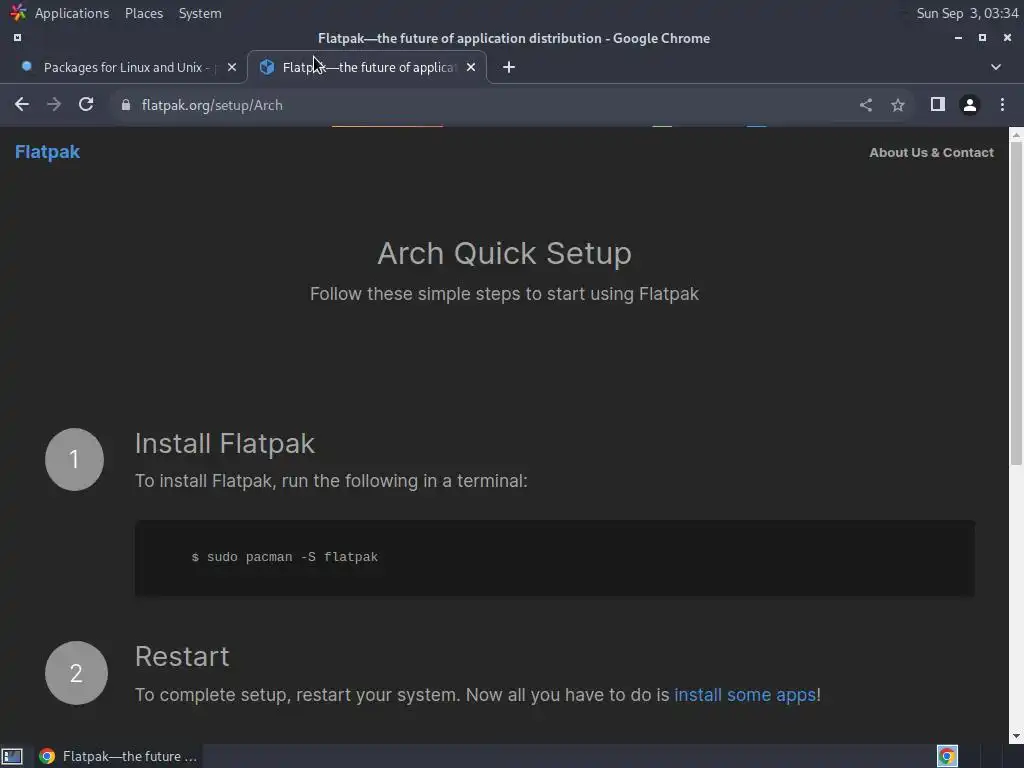
Task: Select the Flatpak tab
Action: click(x=367, y=67)
